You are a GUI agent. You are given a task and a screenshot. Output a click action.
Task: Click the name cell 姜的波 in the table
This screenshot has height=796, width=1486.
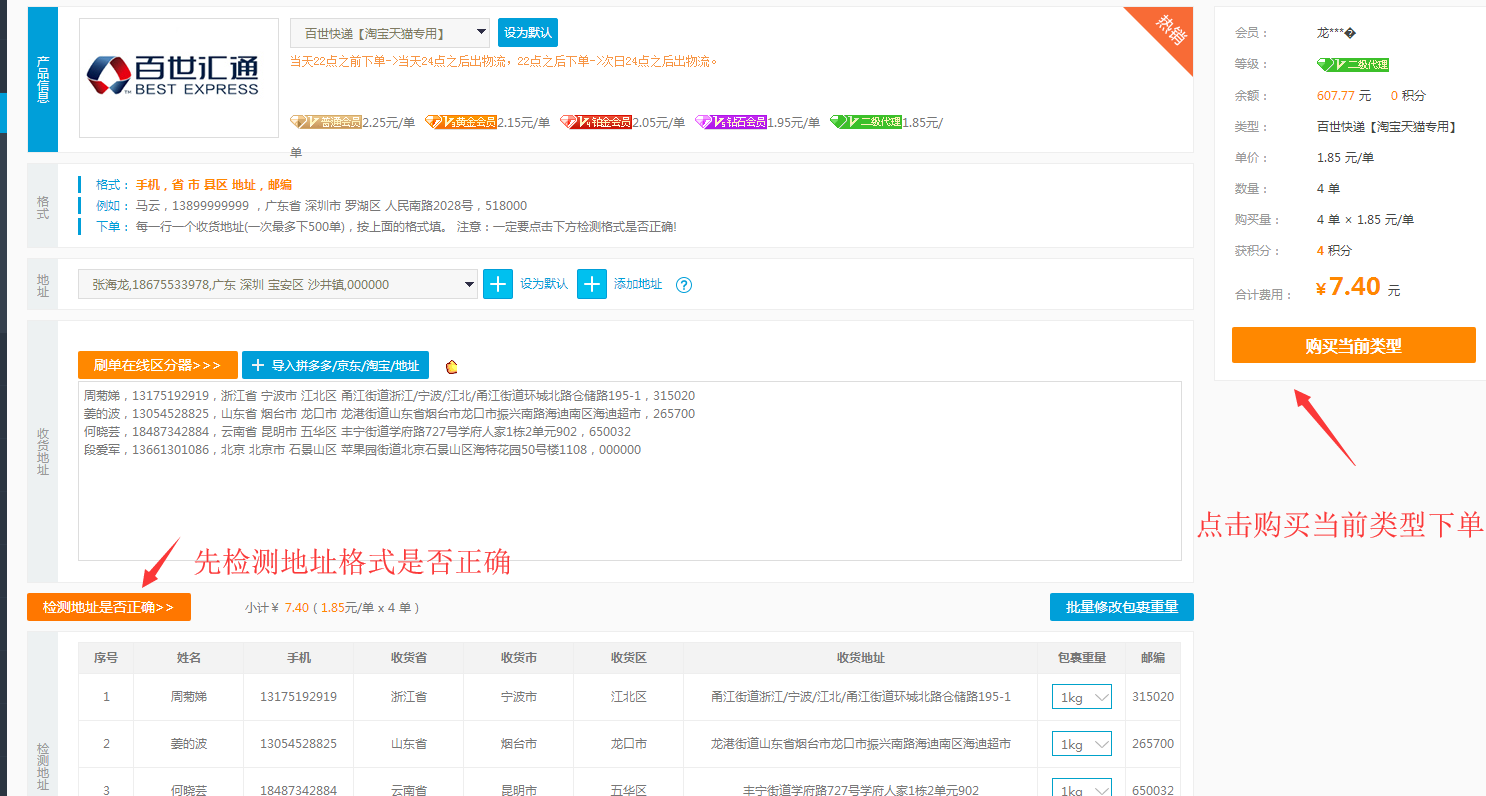pyautogui.click(x=189, y=744)
